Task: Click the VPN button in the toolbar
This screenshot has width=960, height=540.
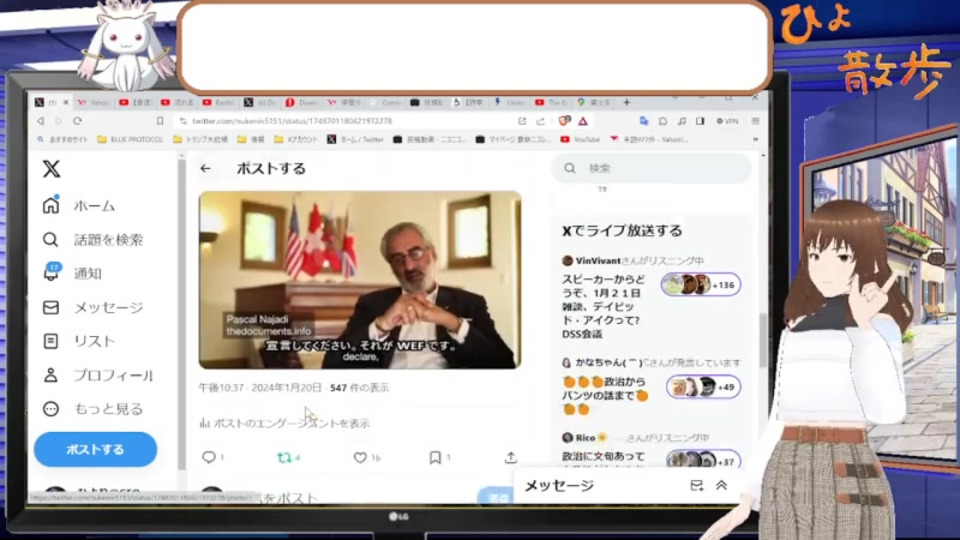Action: pyautogui.click(x=727, y=121)
